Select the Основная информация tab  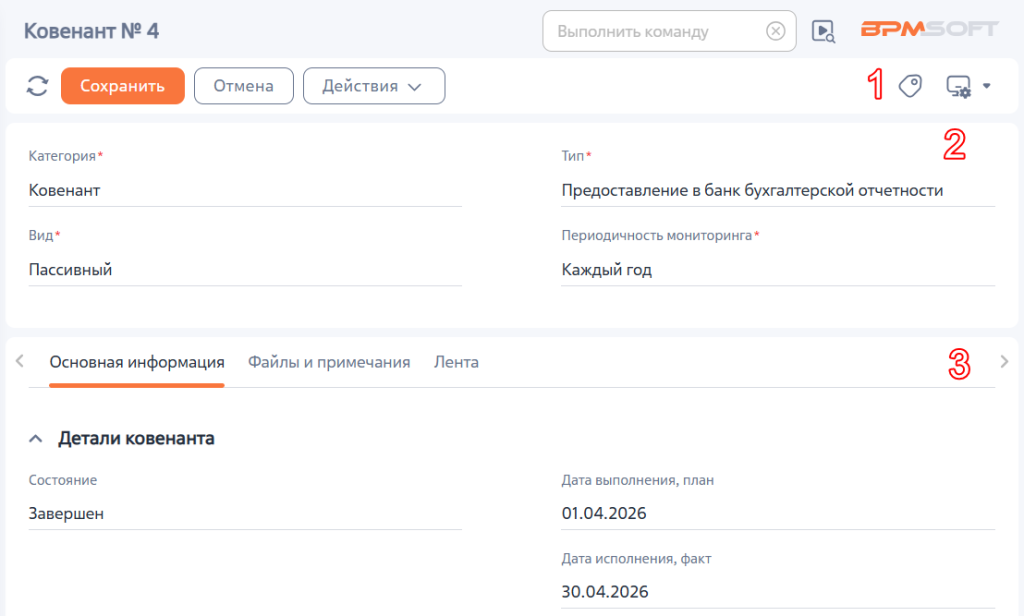click(137, 362)
